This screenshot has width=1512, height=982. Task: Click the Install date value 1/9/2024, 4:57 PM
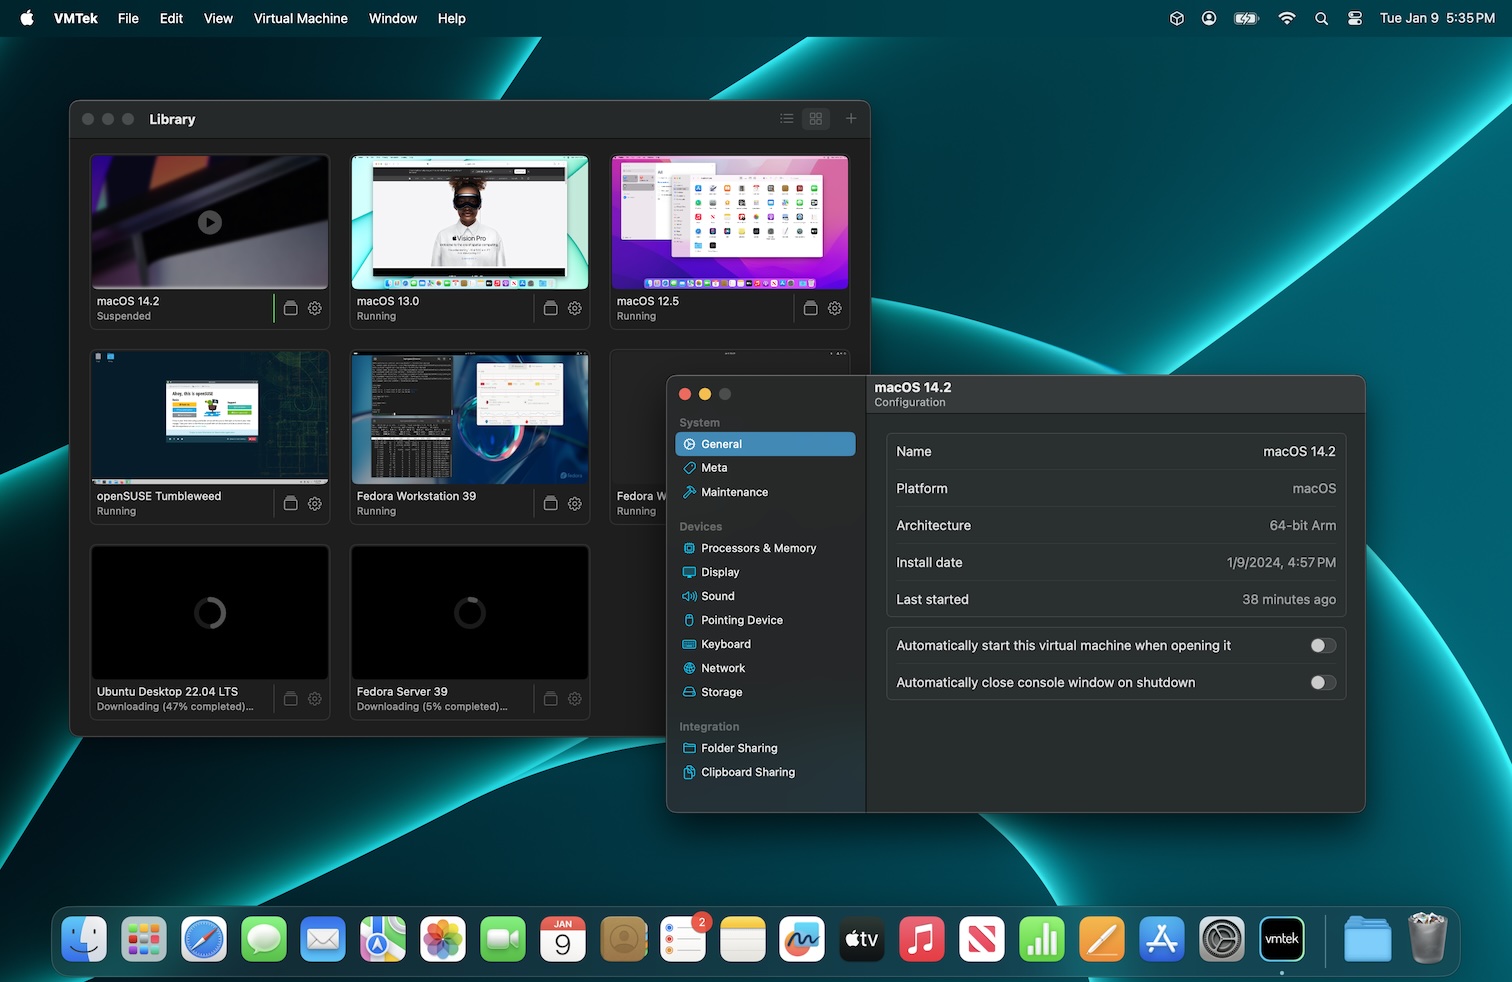pos(1281,563)
